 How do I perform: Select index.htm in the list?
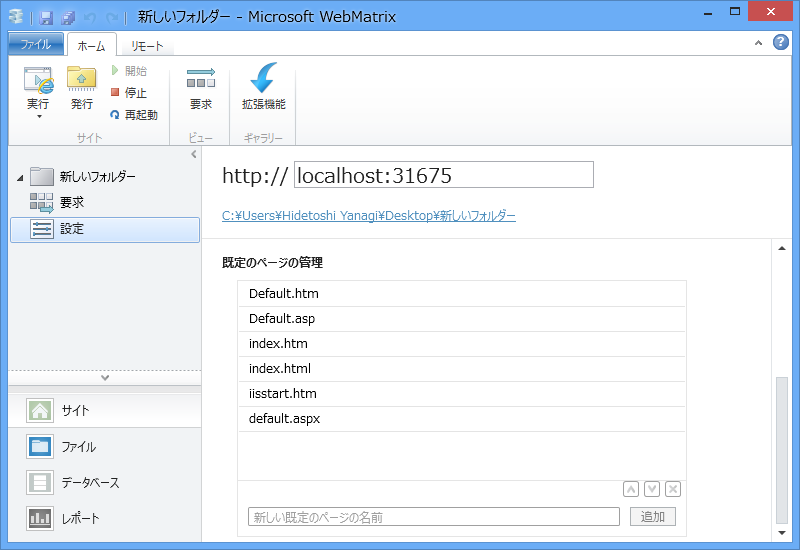tap(462, 344)
